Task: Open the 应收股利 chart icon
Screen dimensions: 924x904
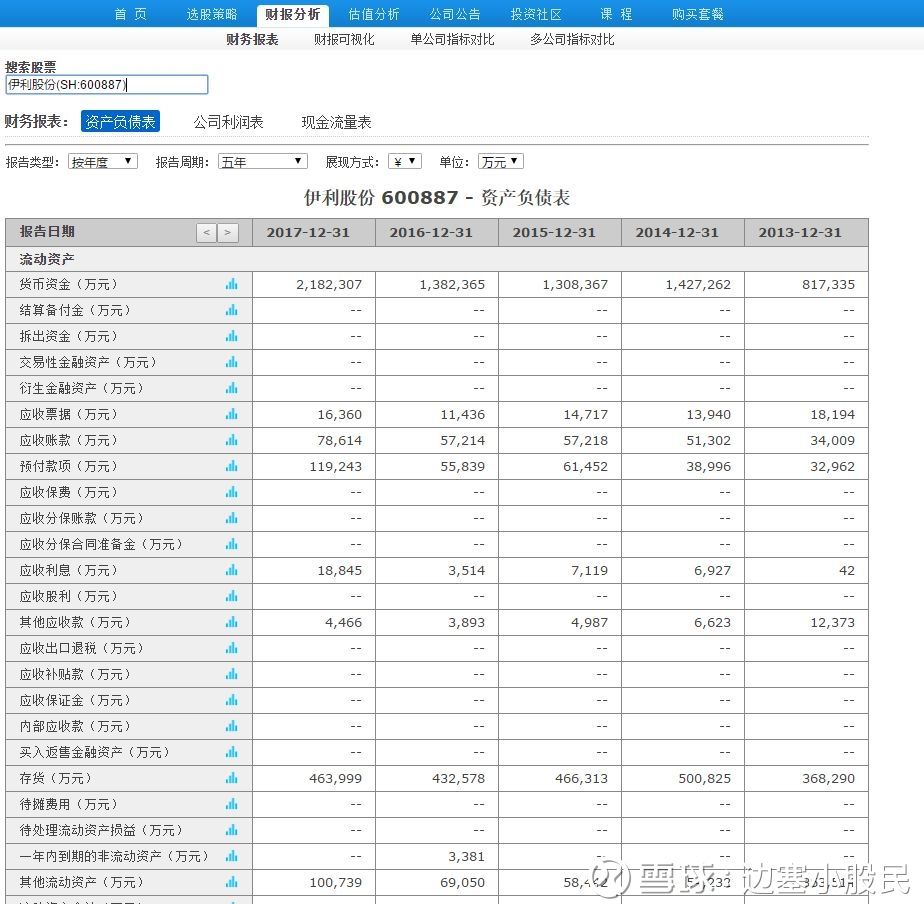Action: [231, 596]
